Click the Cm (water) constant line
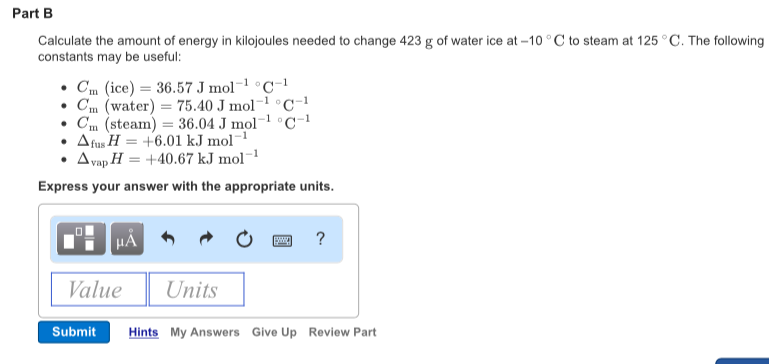769x364 pixels. point(192,105)
